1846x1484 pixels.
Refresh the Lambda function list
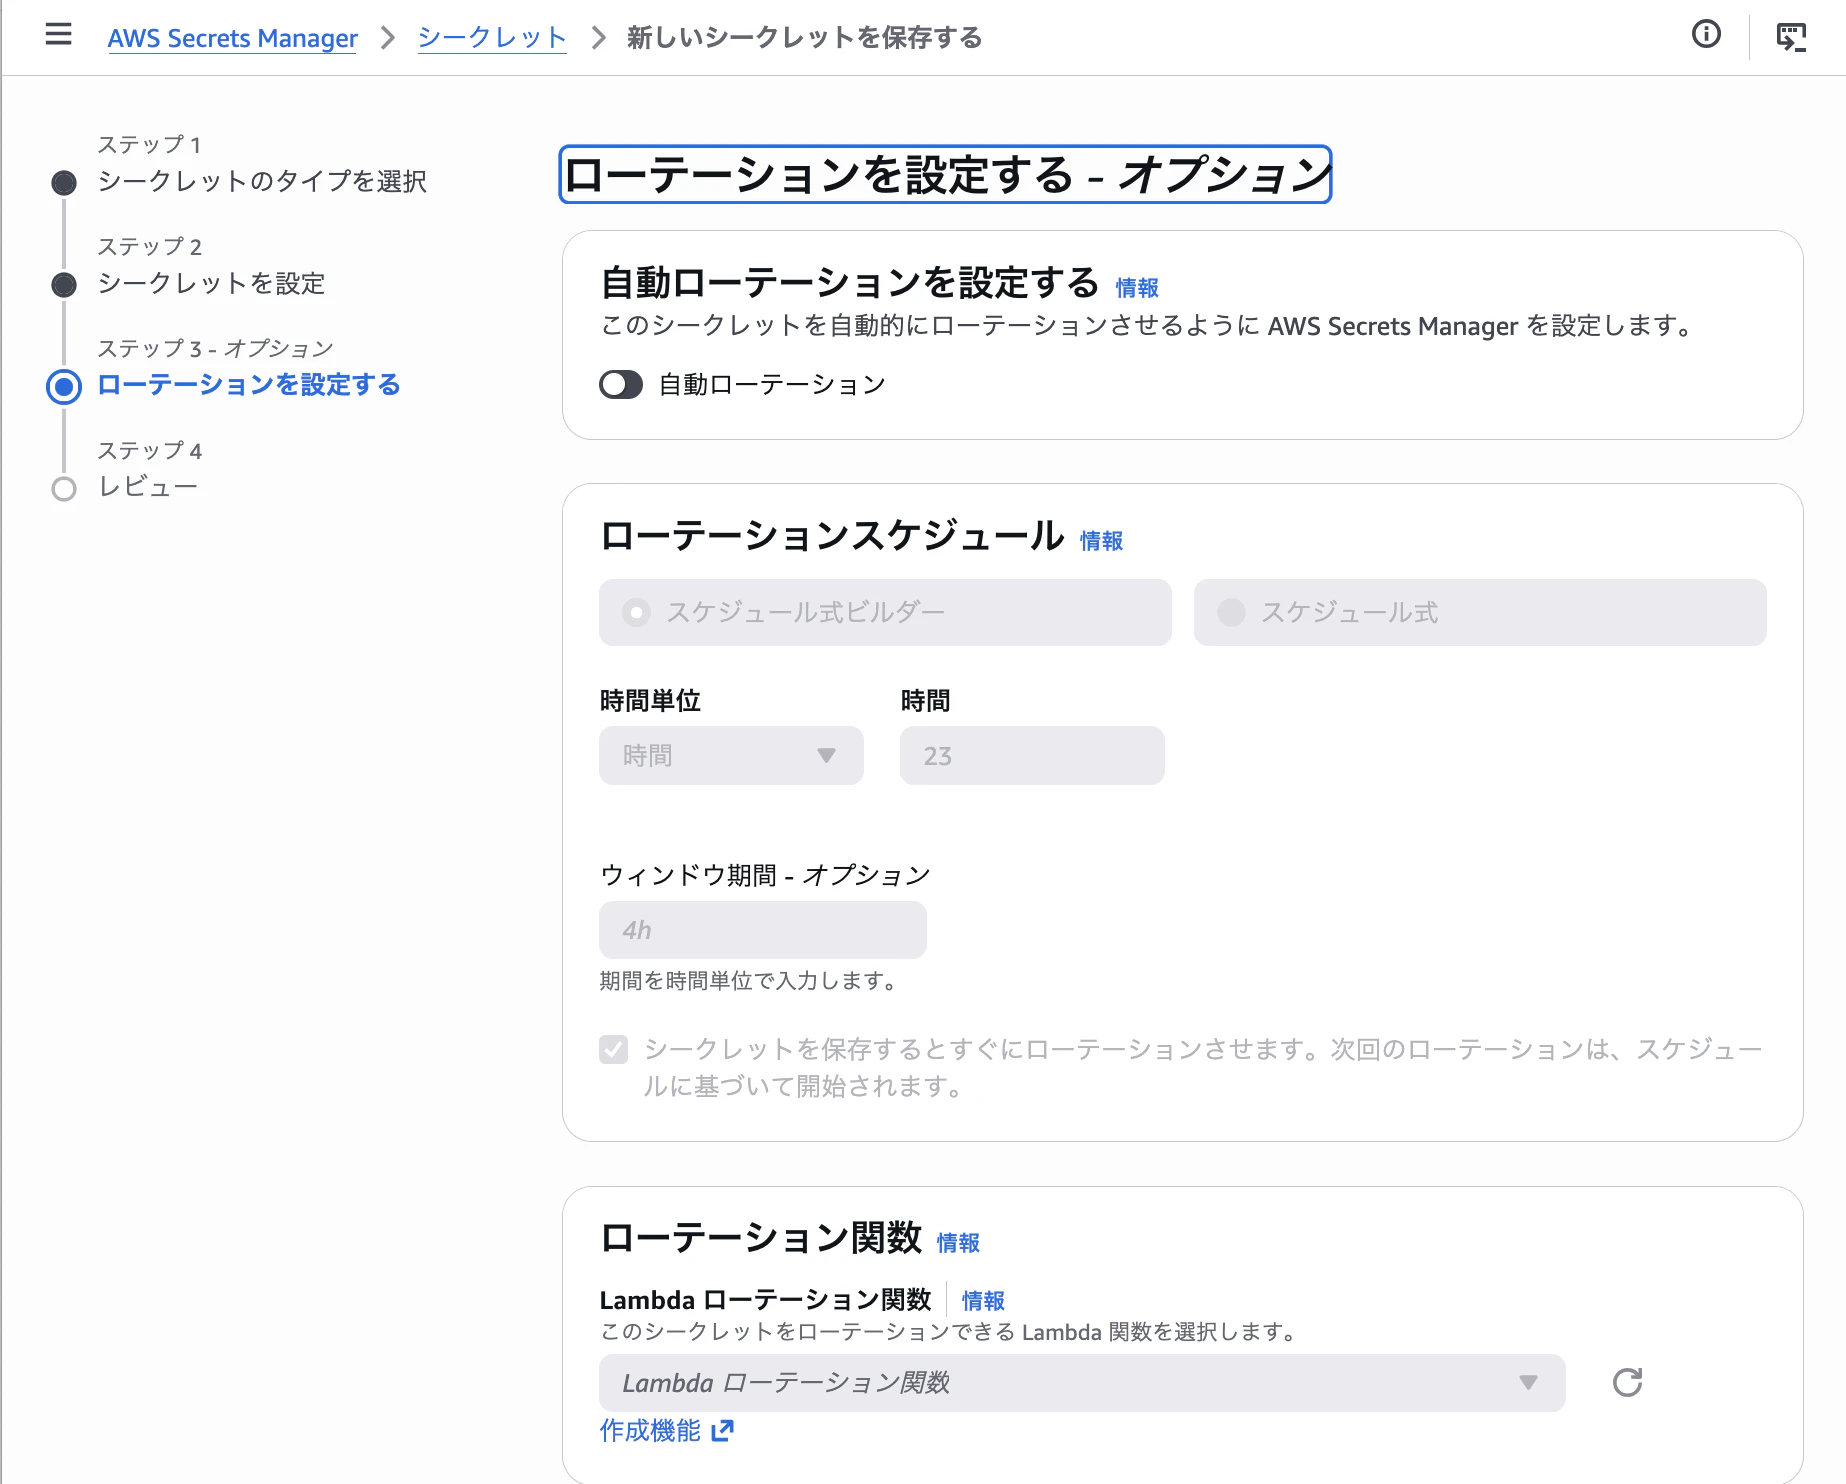point(1627,1383)
